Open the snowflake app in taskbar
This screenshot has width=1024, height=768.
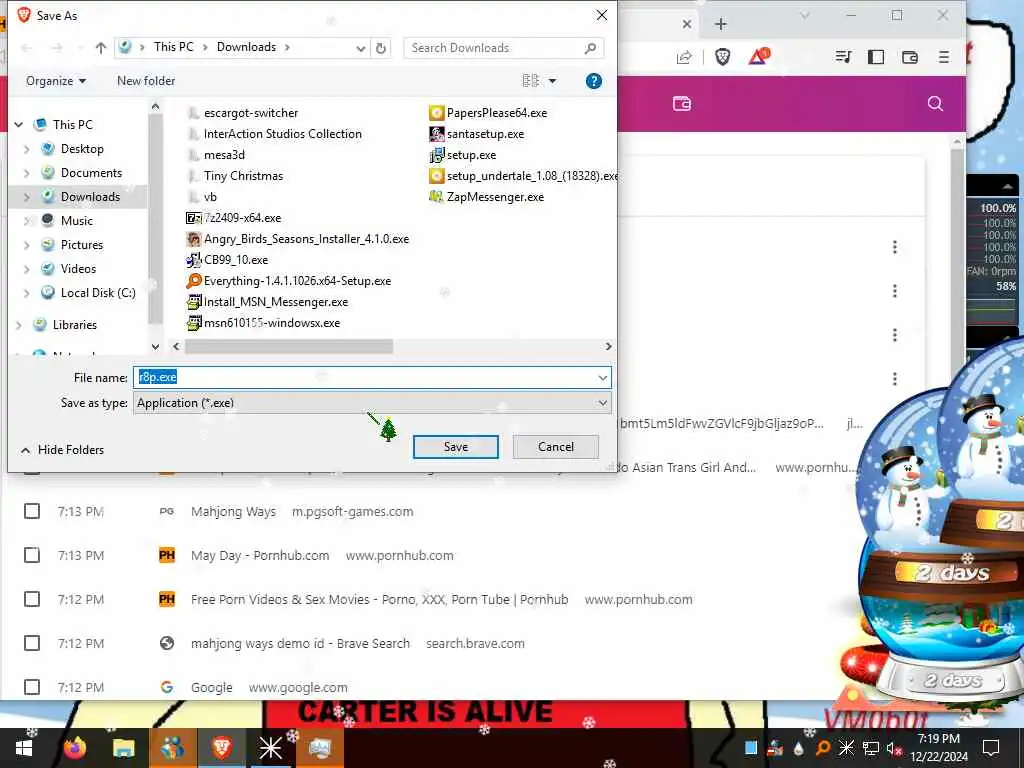coord(270,748)
